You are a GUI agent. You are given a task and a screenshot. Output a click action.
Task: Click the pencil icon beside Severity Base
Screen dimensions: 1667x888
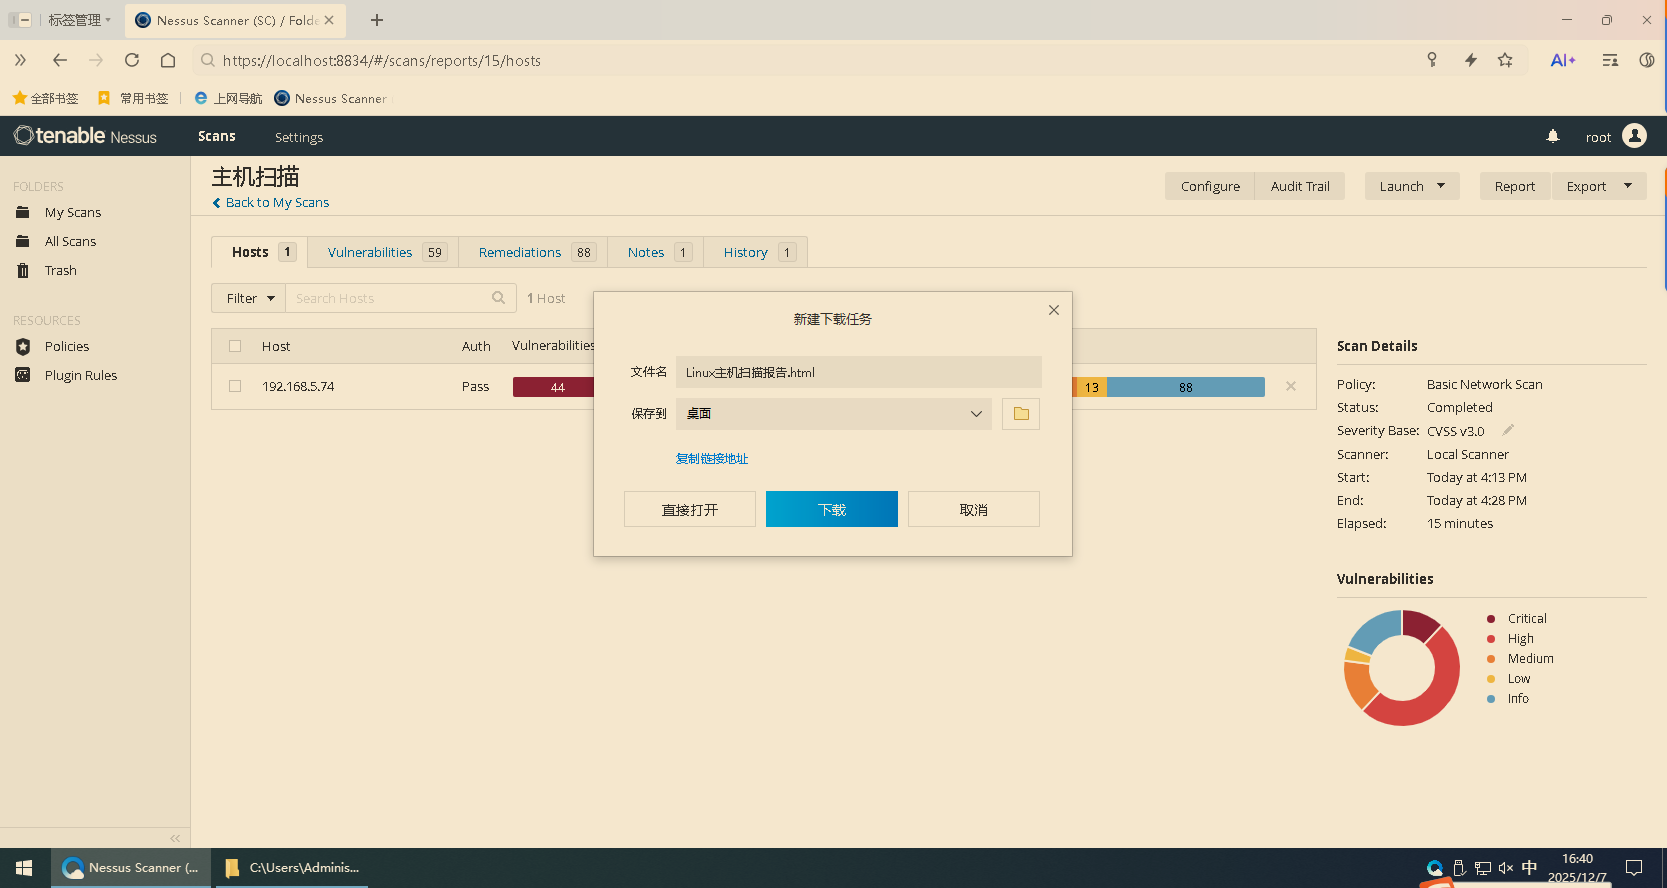click(1508, 430)
